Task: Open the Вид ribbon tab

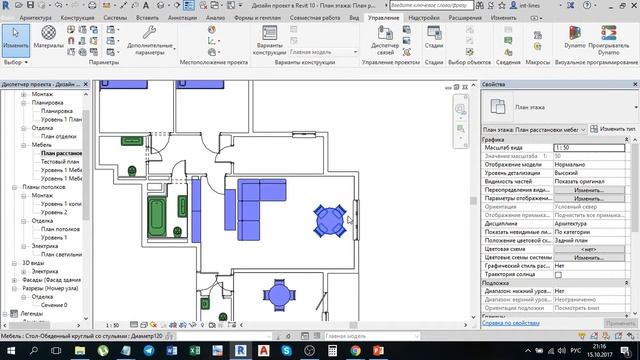Action: [354, 18]
